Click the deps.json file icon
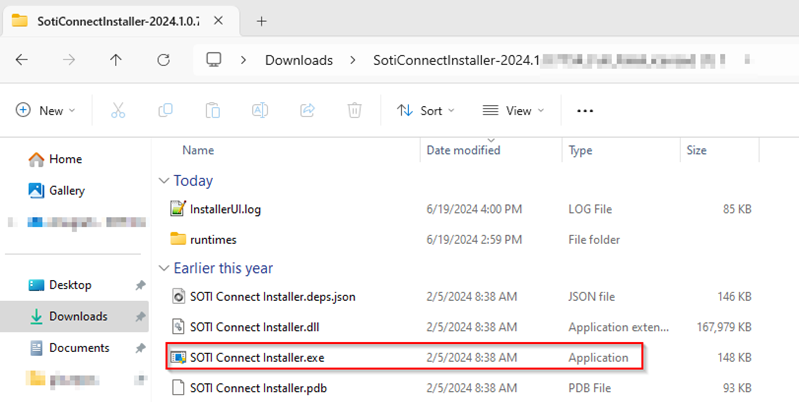The image size is (799, 402). click(x=178, y=296)
